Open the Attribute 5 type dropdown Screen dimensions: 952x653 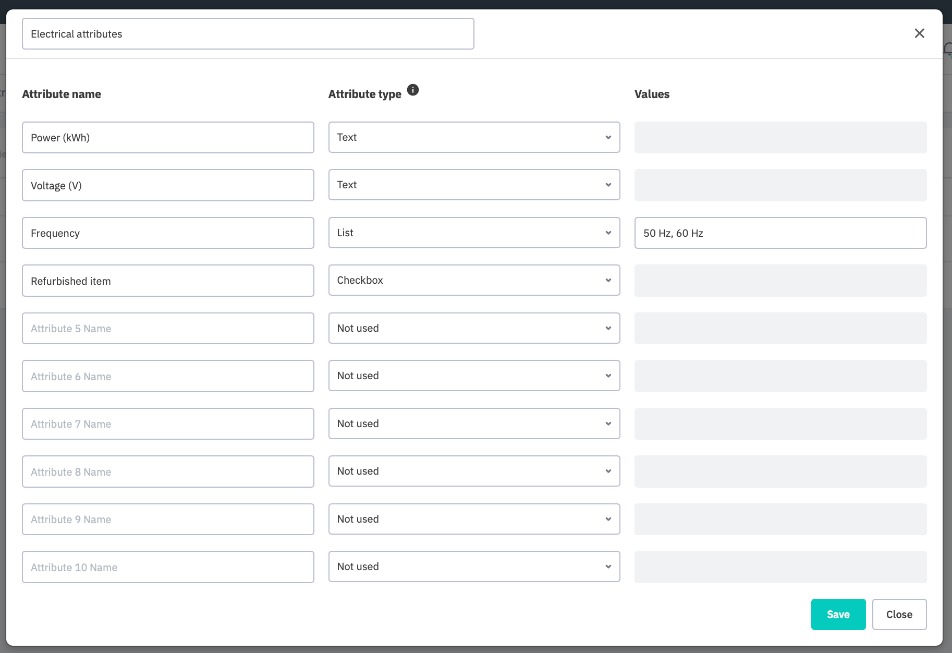[x=473, y=328]
